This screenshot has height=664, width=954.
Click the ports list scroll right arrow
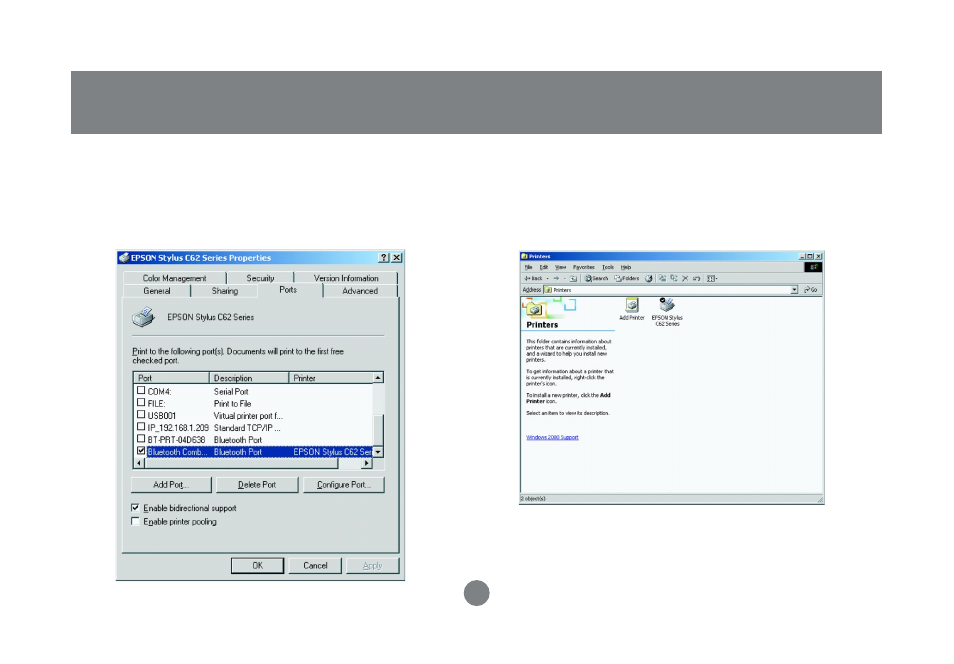pyautogui.click(x=366, y=463)
